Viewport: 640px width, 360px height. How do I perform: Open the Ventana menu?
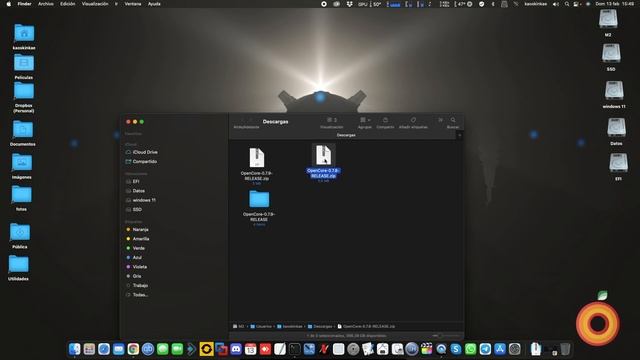[133, 4]
